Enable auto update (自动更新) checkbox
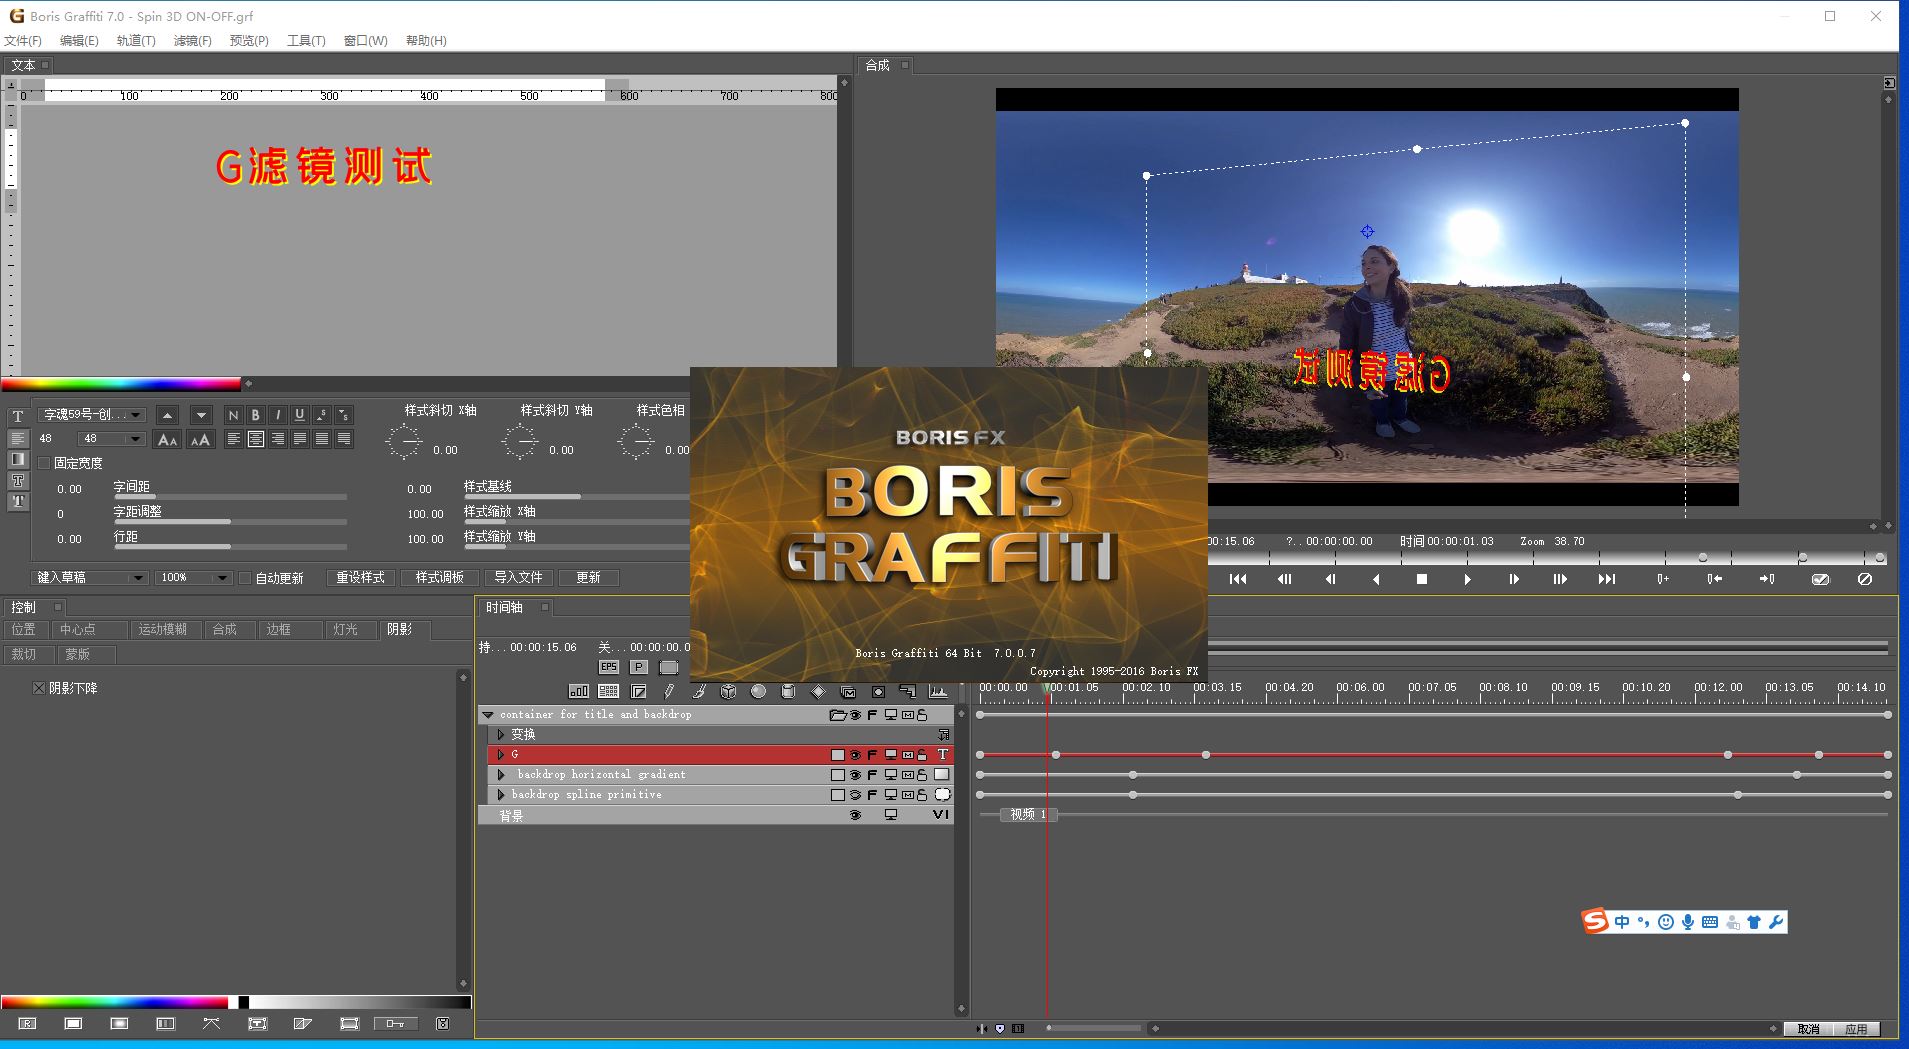Screen dimensions: 1909x1049 click(x=245, y=578)
